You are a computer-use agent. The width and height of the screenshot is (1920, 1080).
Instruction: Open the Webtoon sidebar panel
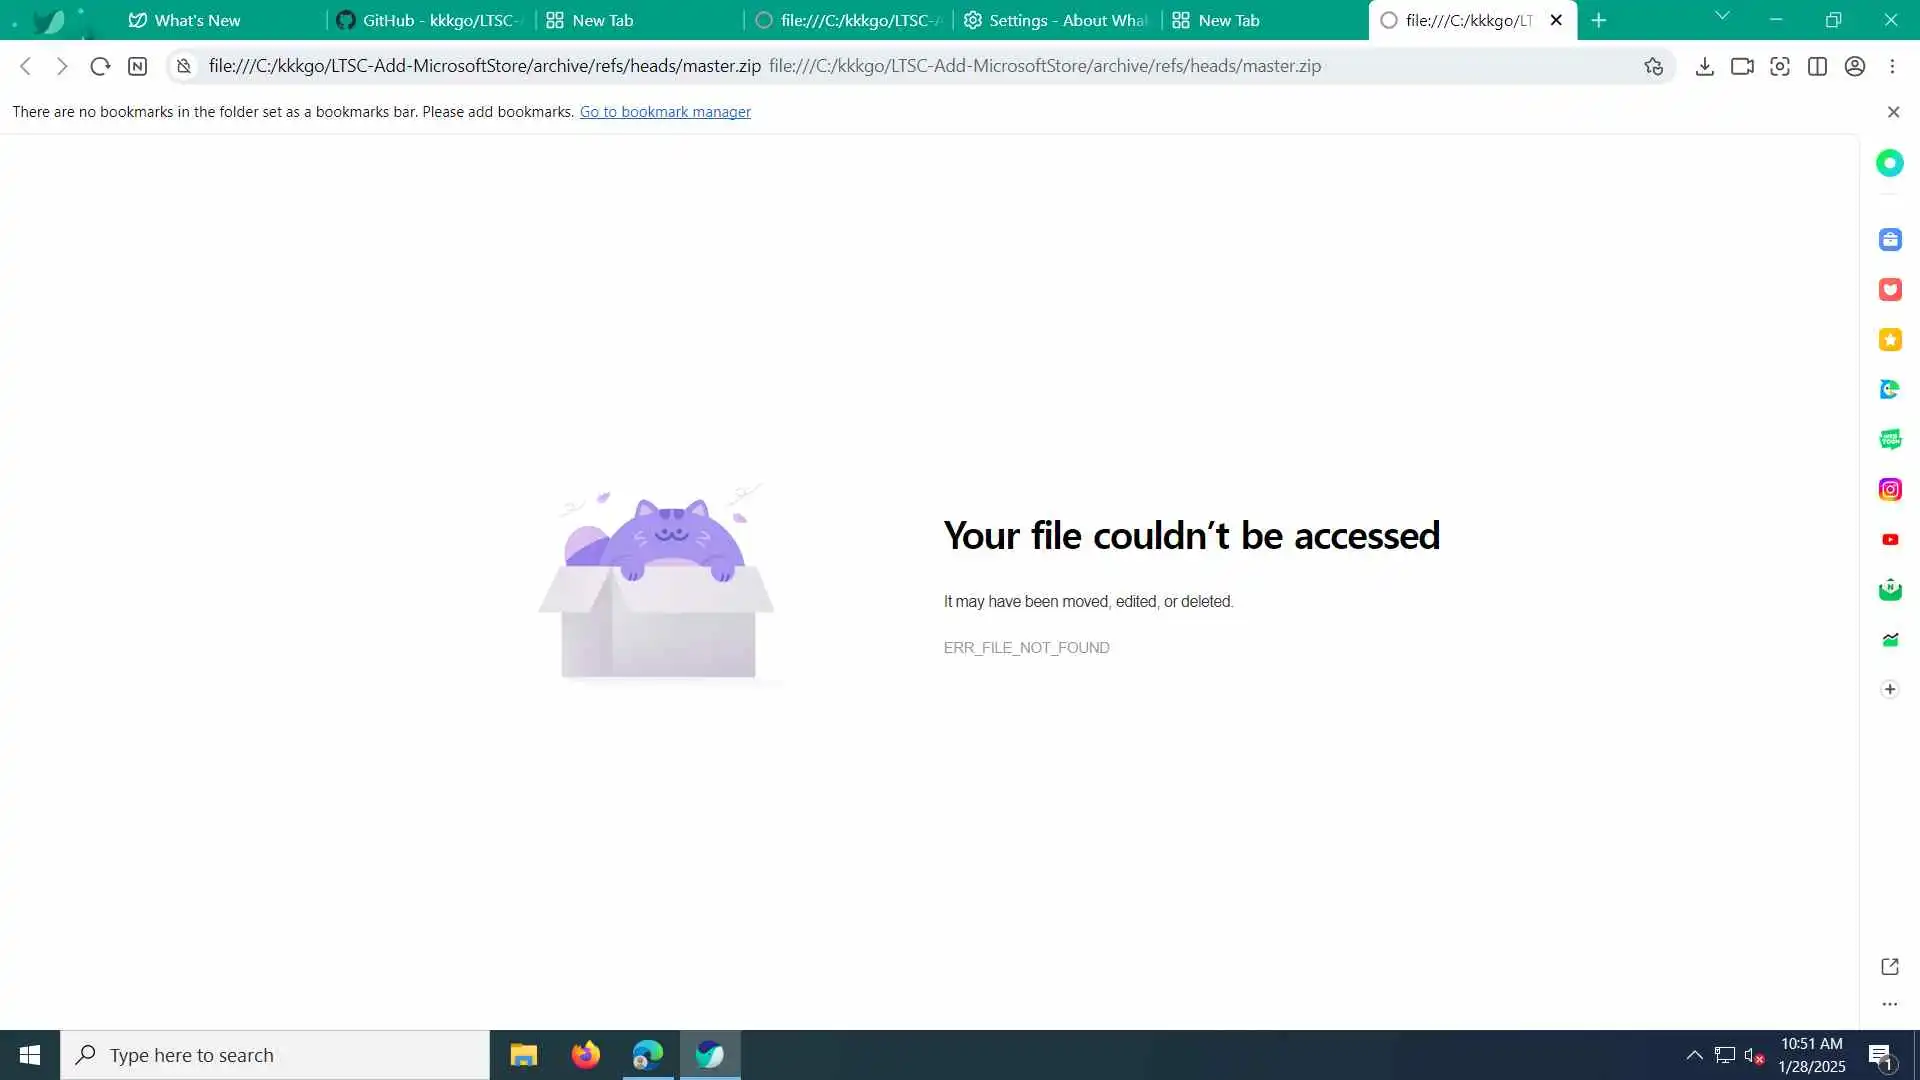[1889, 440]
